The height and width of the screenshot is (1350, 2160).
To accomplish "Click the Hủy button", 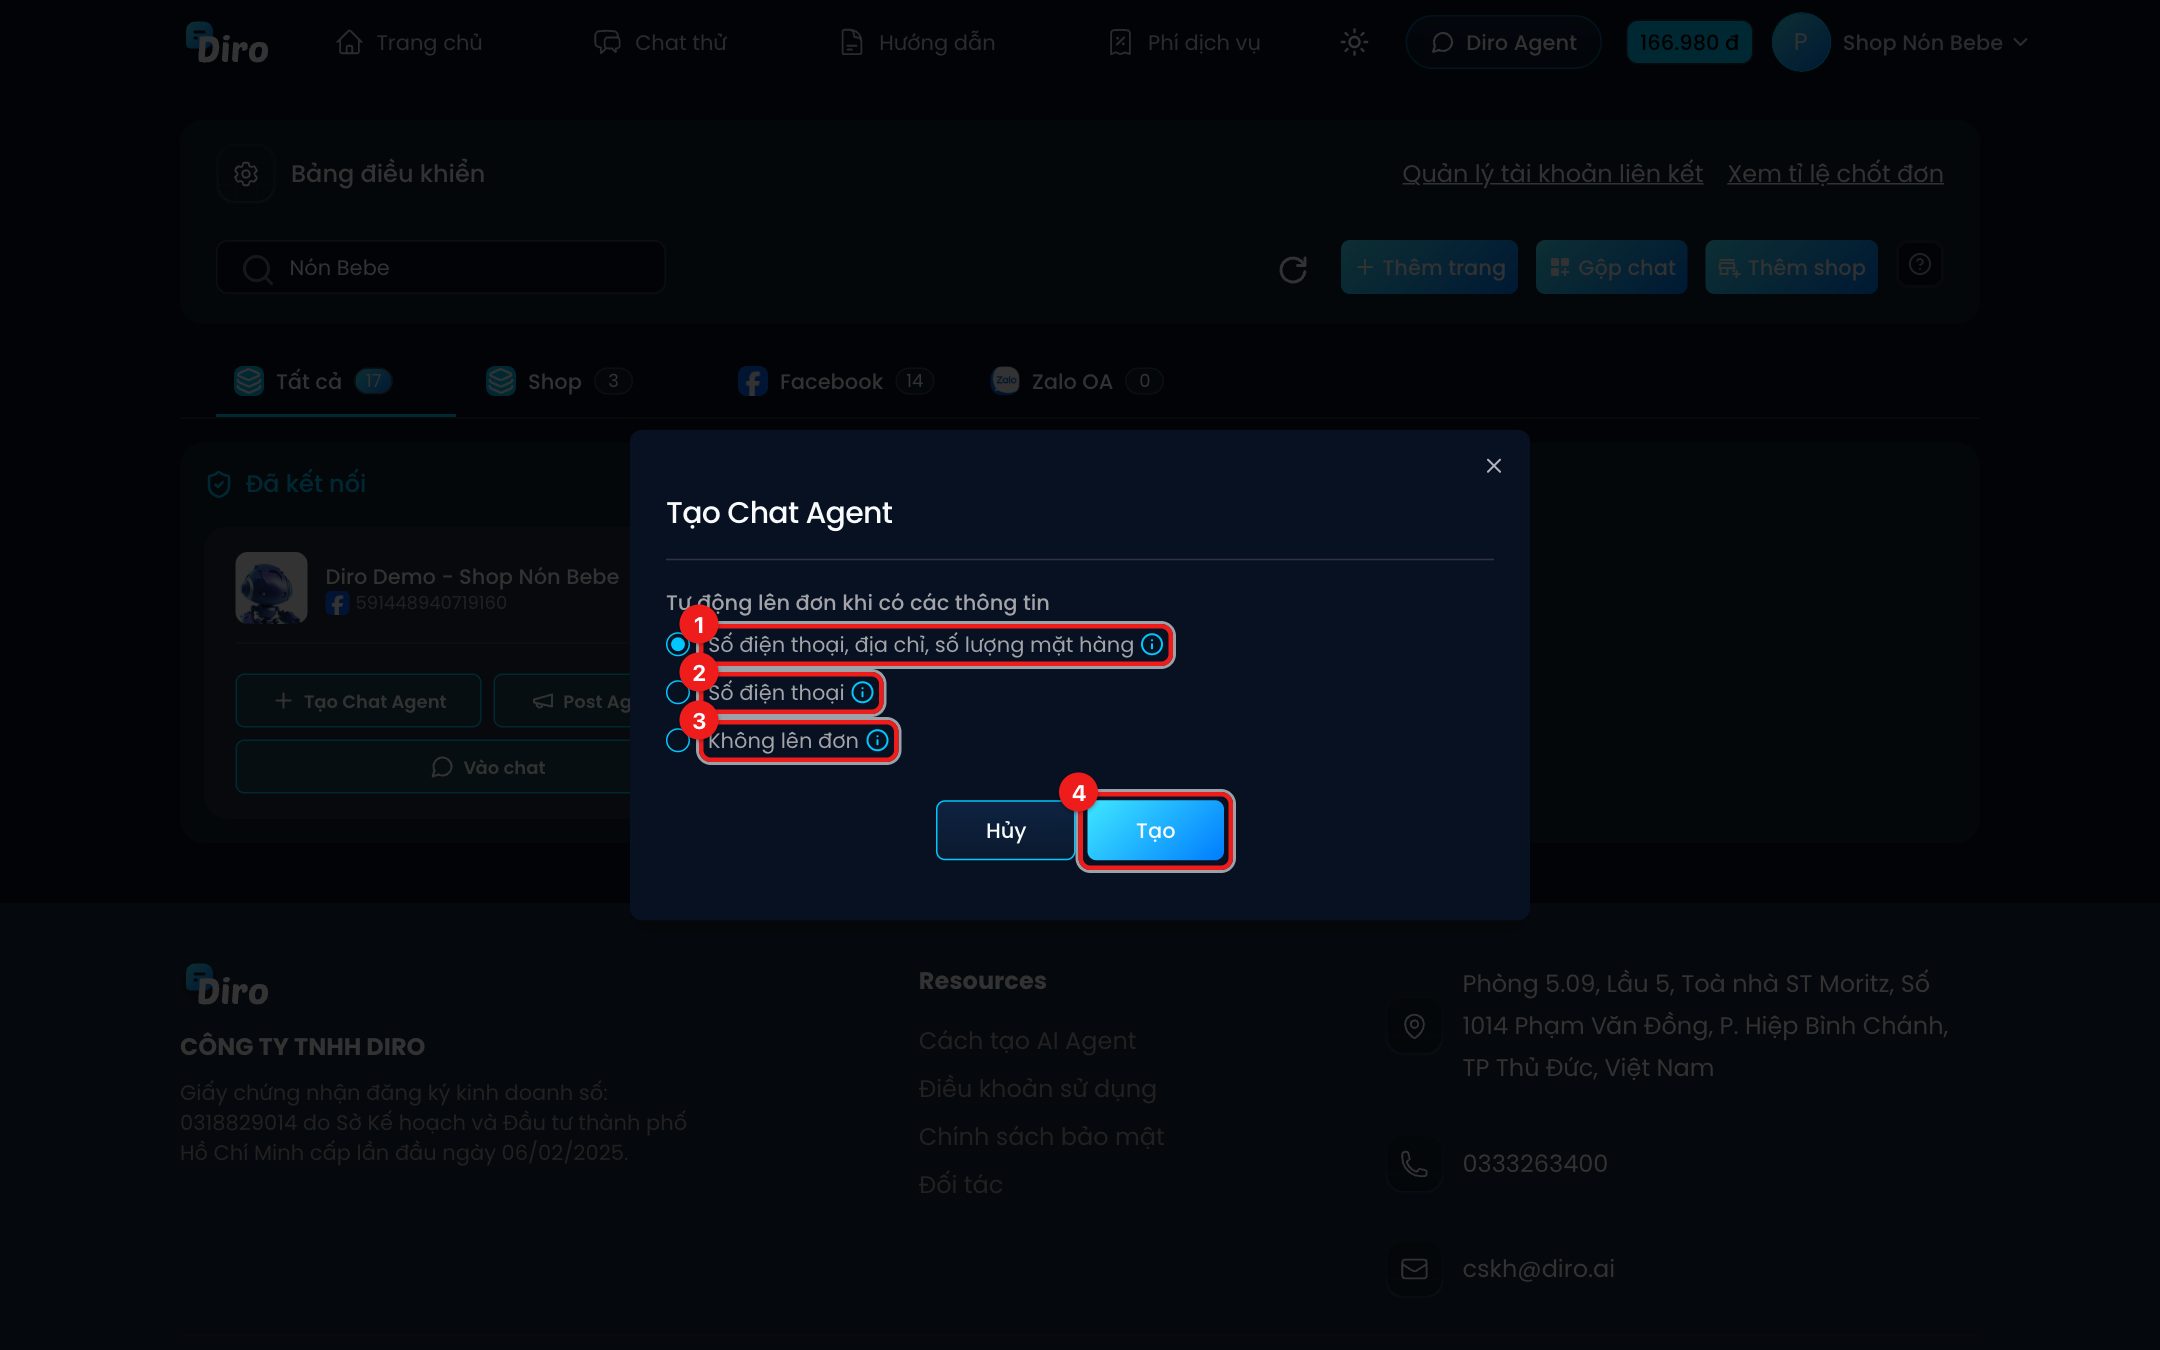I will click(x=1005, y=831).
